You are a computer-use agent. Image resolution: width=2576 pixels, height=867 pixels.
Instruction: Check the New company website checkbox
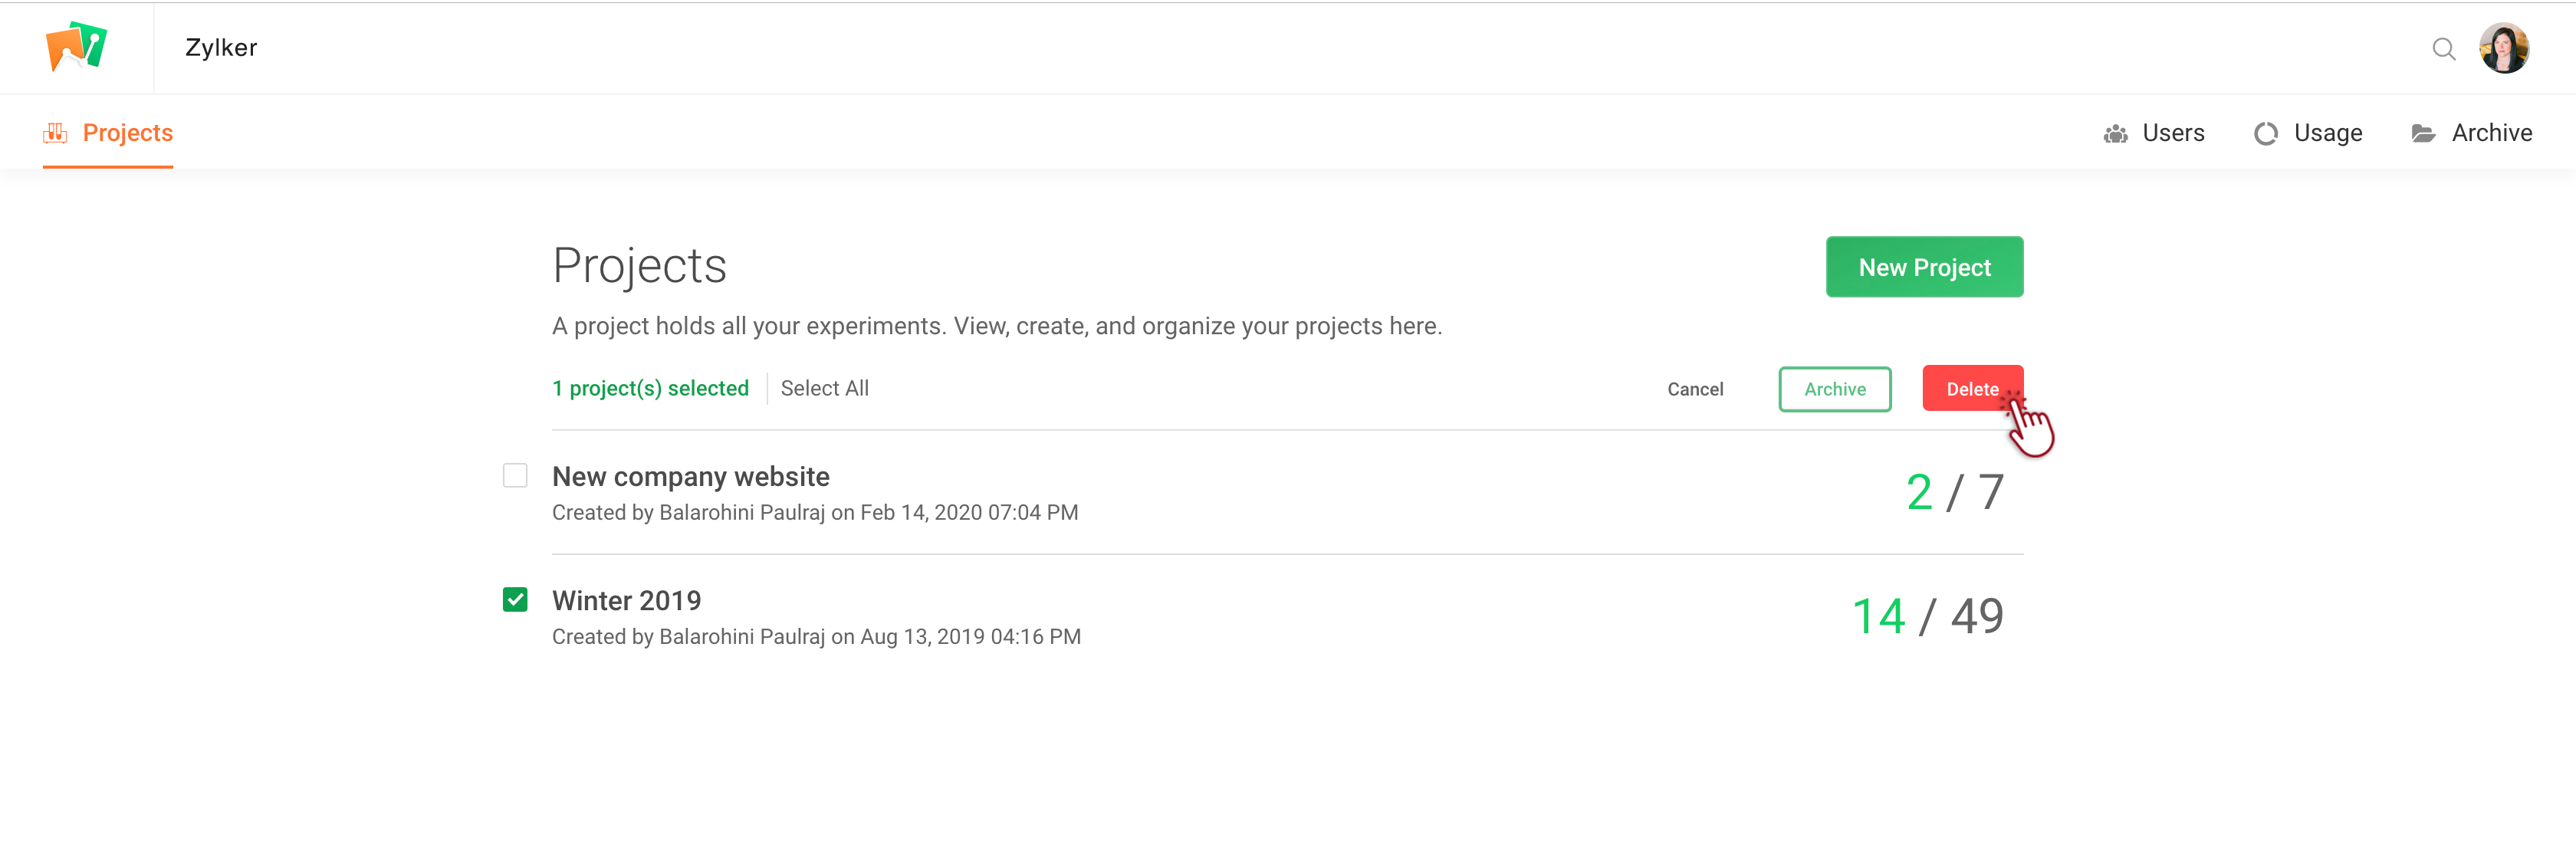pyautogui.click(x=515, y=476)
